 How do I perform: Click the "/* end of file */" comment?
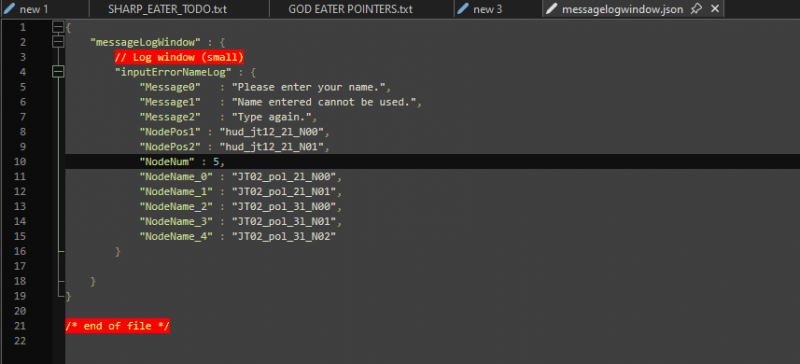118,326
